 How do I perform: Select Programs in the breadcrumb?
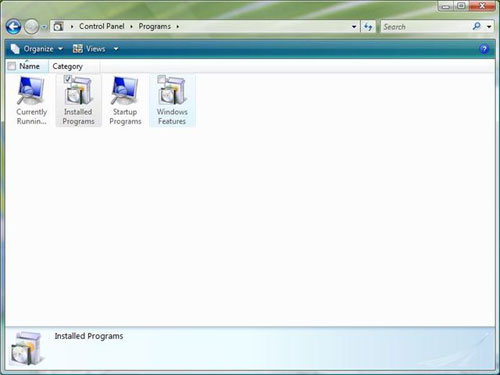pos(155,26)
